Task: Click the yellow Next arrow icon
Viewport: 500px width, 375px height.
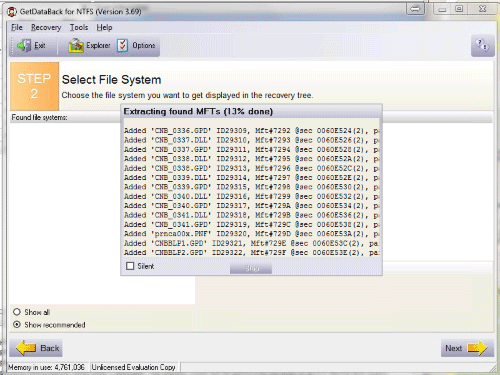Action: (477, 348)
